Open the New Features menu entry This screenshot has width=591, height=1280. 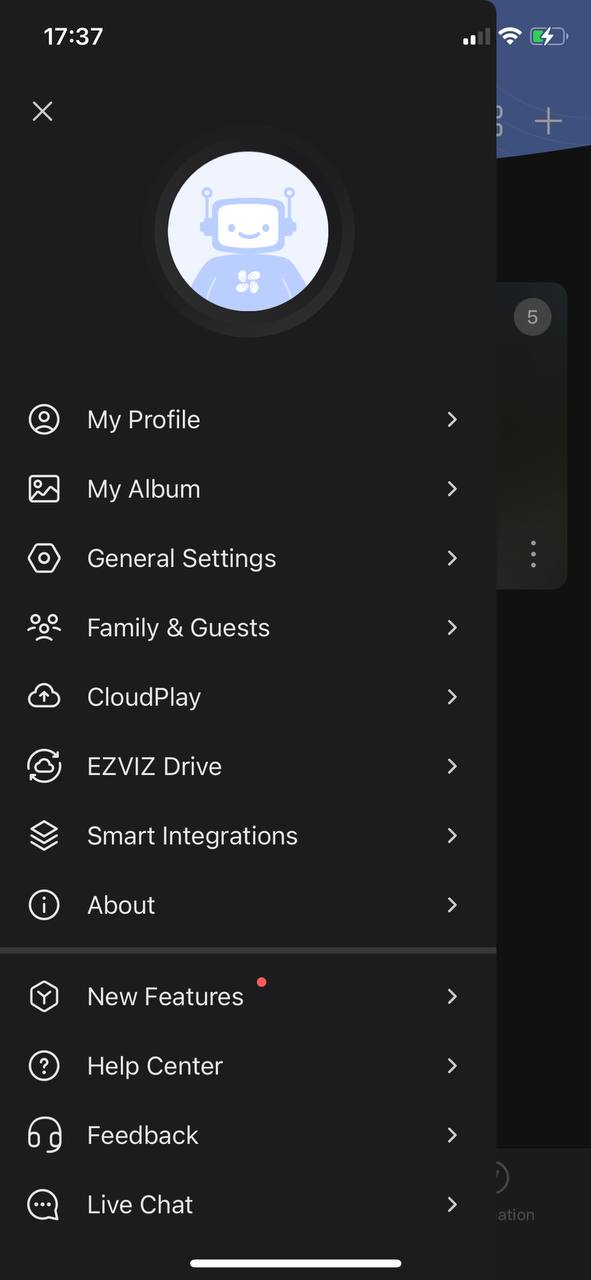248,997
